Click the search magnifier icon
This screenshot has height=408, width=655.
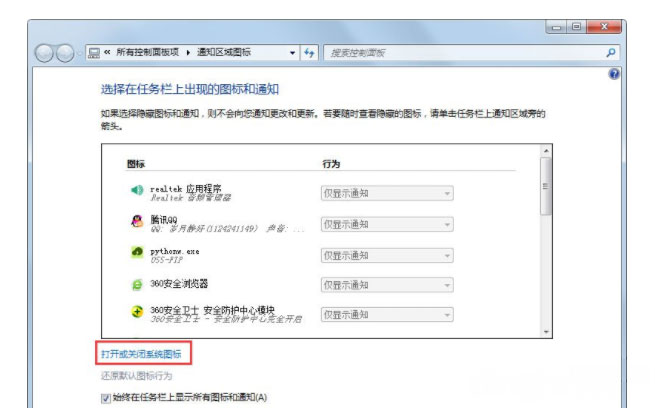coord(611,53)
